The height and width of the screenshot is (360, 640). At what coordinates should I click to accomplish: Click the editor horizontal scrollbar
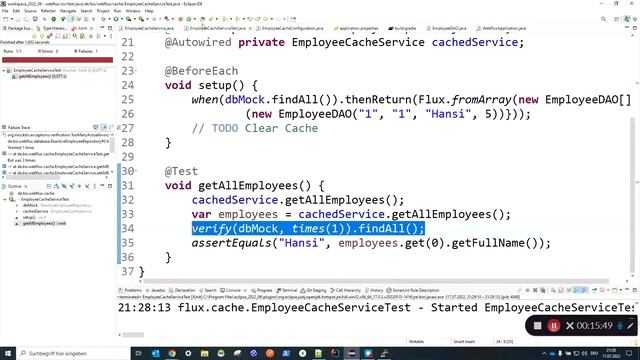376,281
